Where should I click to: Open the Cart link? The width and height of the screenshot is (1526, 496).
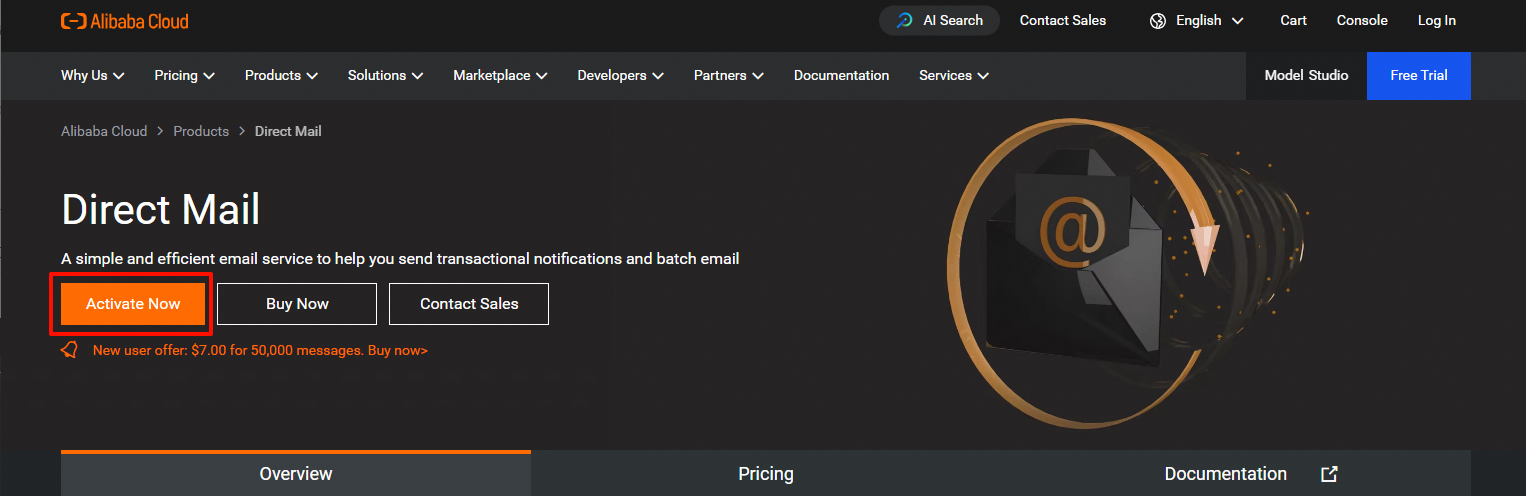[x=1293, y=20]
